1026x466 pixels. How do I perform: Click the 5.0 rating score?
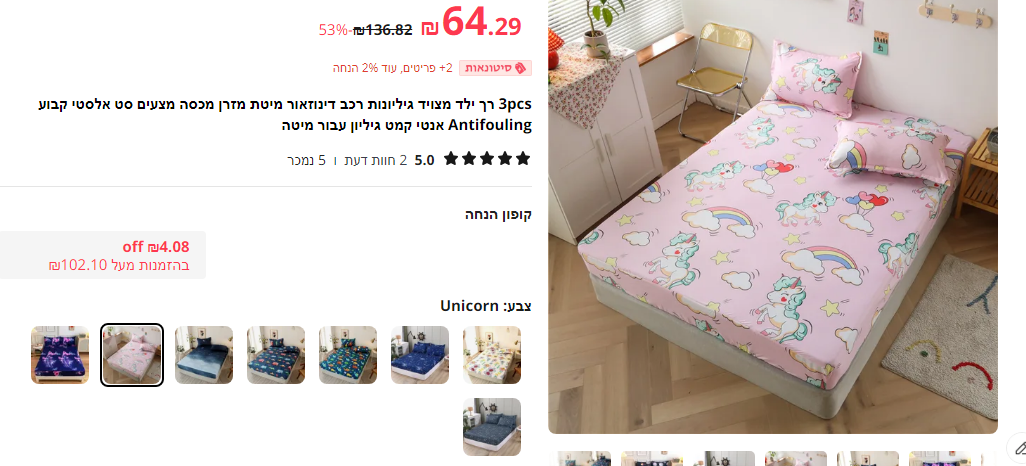tap(424, 160)
